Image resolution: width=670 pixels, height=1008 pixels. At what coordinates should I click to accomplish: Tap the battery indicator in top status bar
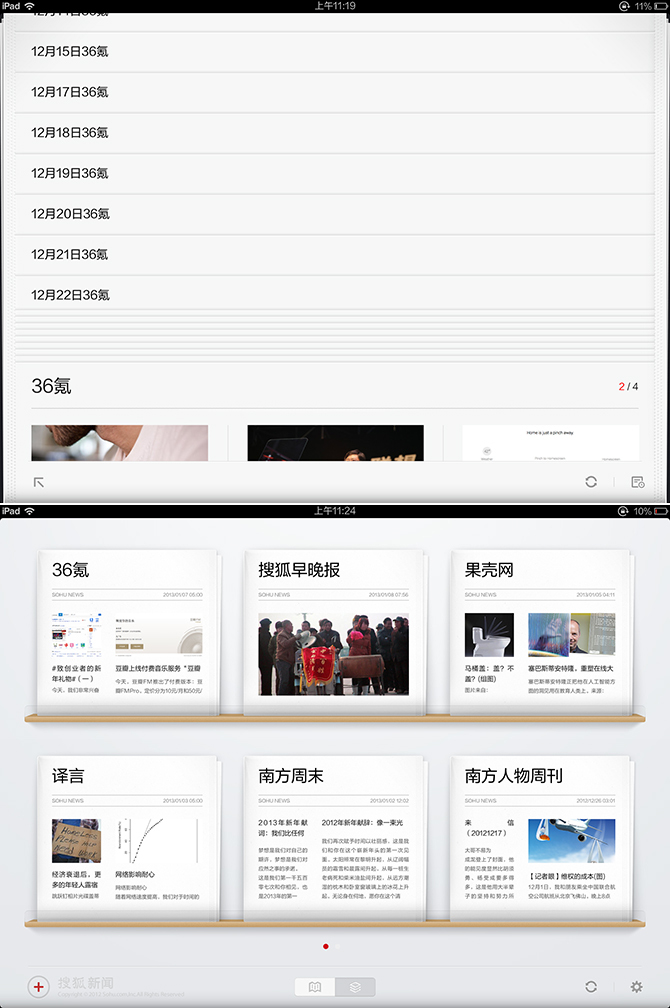pyautogui.click(x=660, y=6)
